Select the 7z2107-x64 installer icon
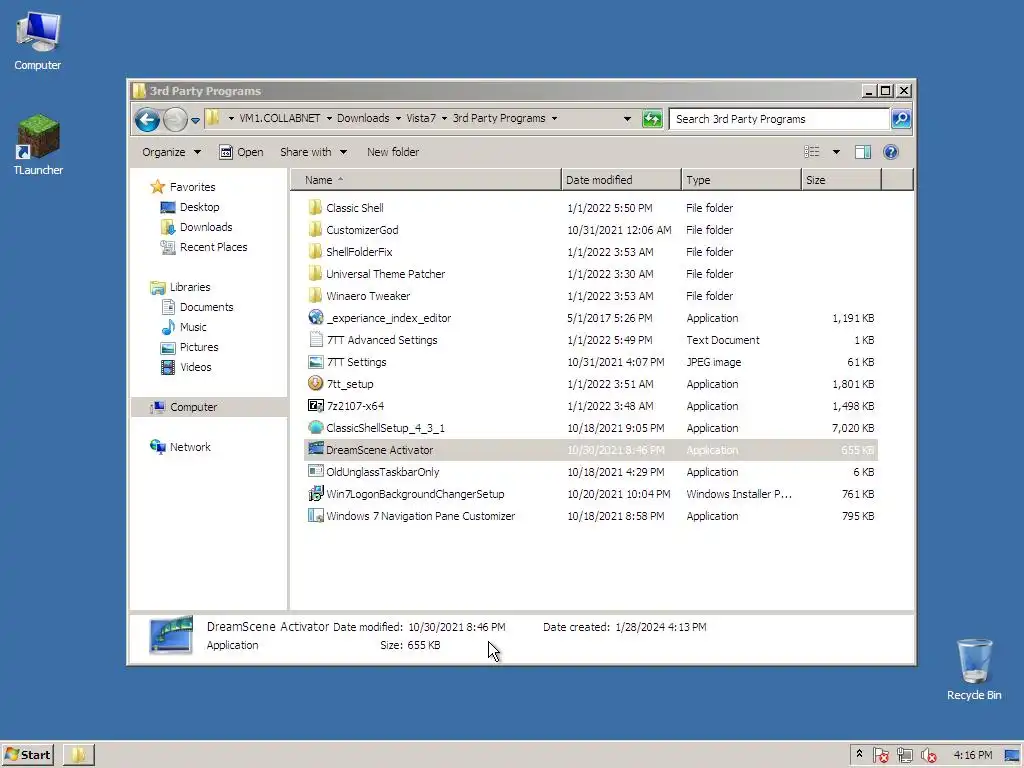This screenshot has width=1024, height=768. pos(315,406)
